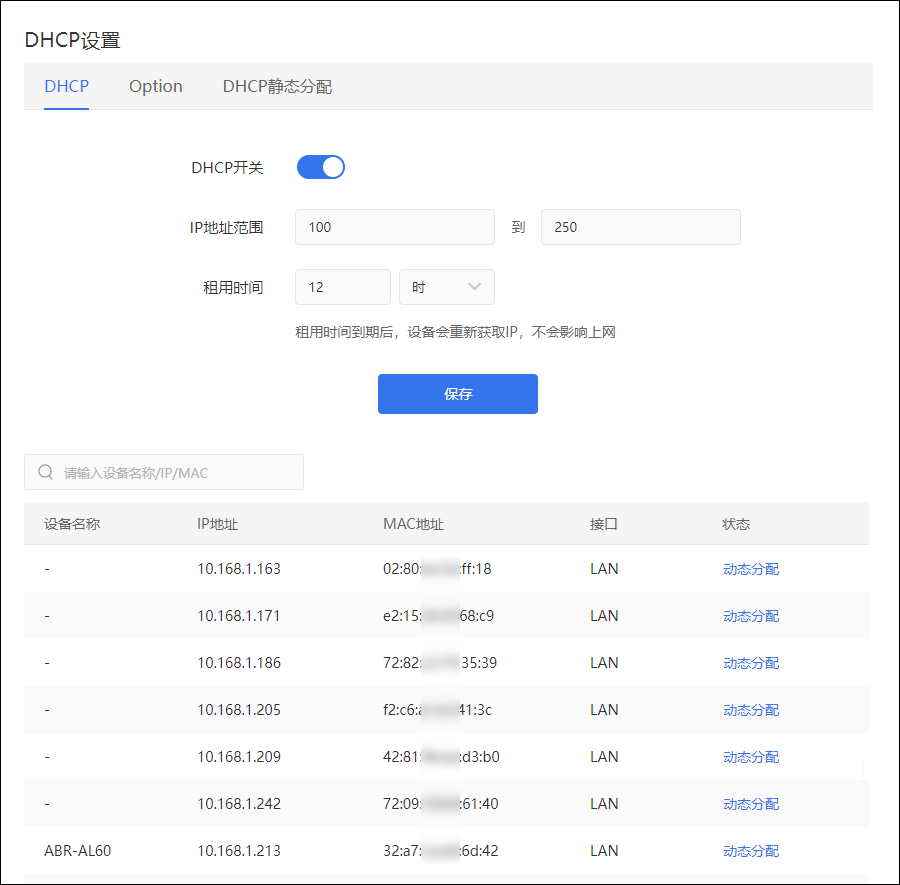Viewport: 900px width, 885px height.
Task: Click 动态分配 link for 10.168.1.163
Action: 750,569
